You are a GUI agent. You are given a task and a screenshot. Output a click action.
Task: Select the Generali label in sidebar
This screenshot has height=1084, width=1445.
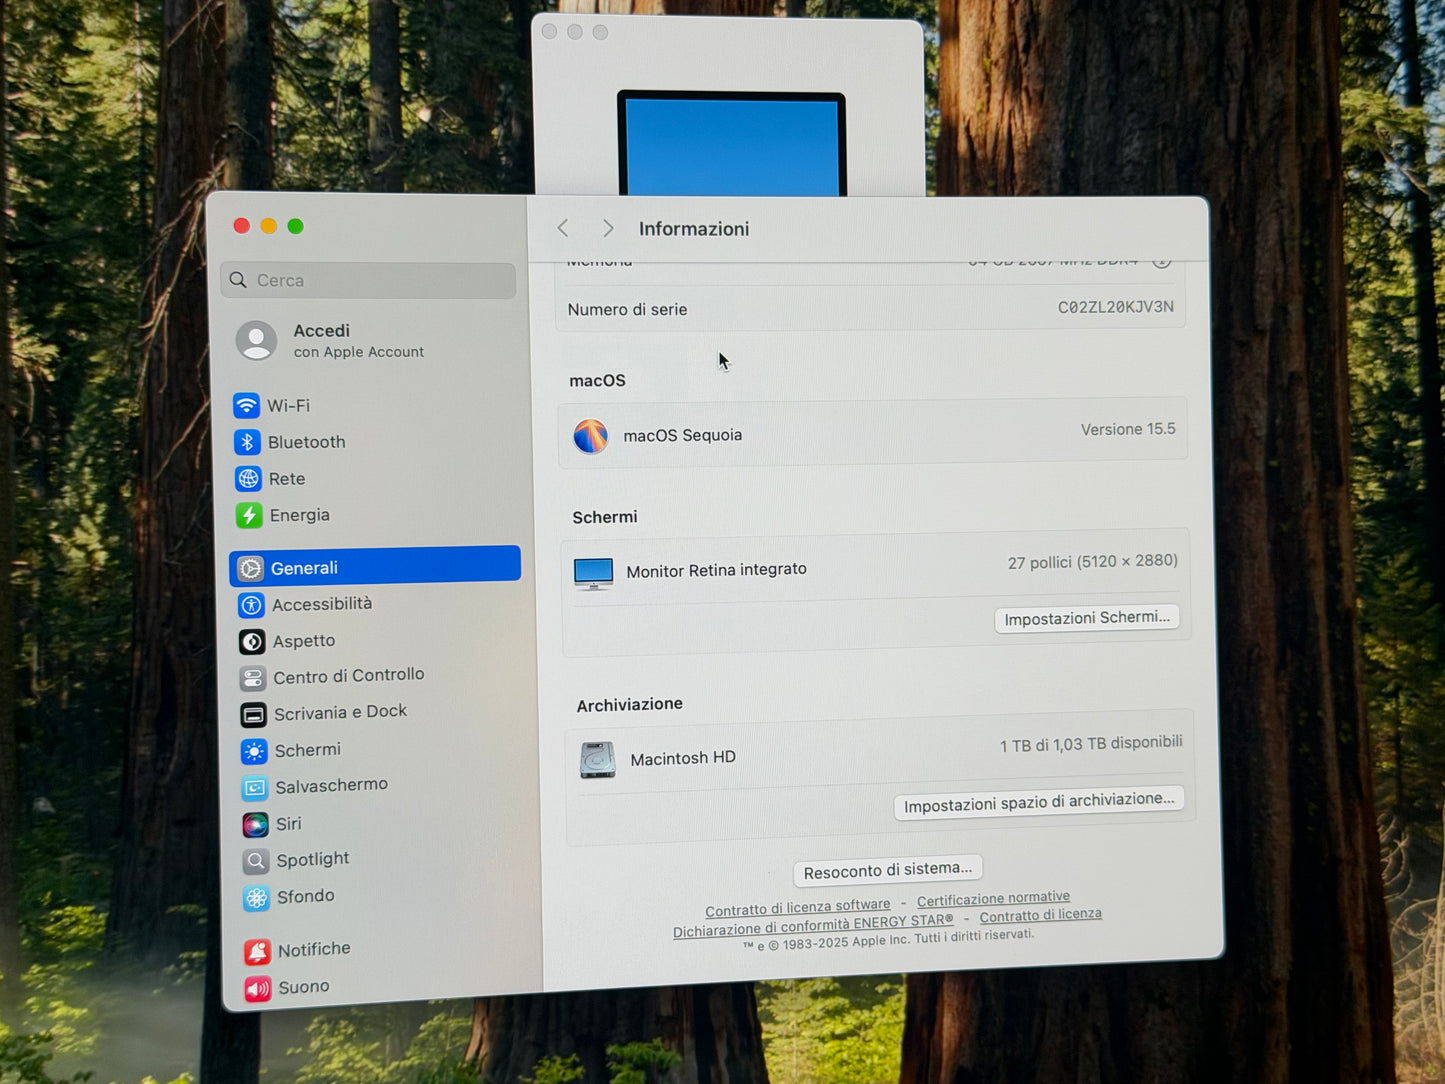(304, 568)
